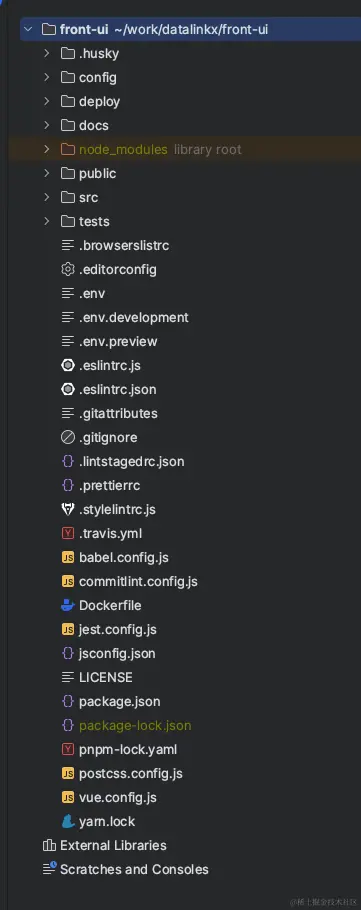Image resolution: width=361 pixels, height=910 pixels.
Task: Click the .stylelintrc.js icon
Action: click(68, 510)
